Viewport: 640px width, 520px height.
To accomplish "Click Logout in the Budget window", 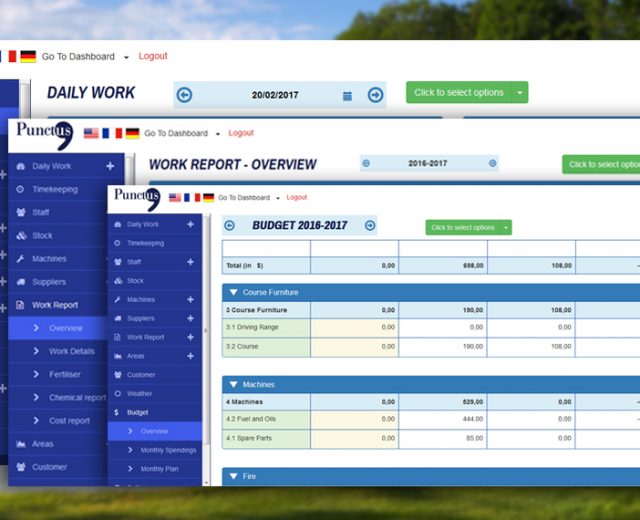I will click(297, 198).
